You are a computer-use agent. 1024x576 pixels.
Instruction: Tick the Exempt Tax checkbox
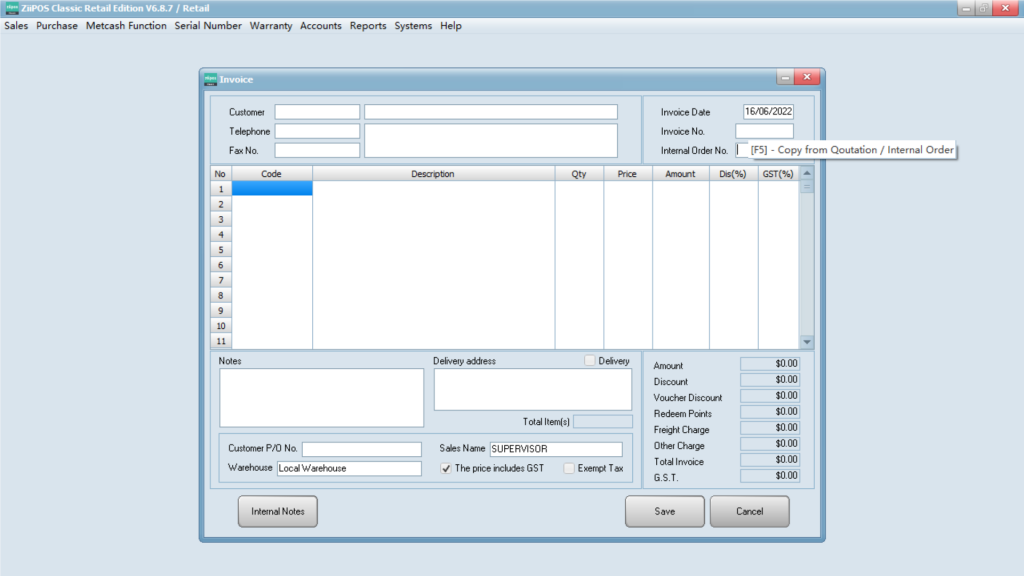point(569,468)
